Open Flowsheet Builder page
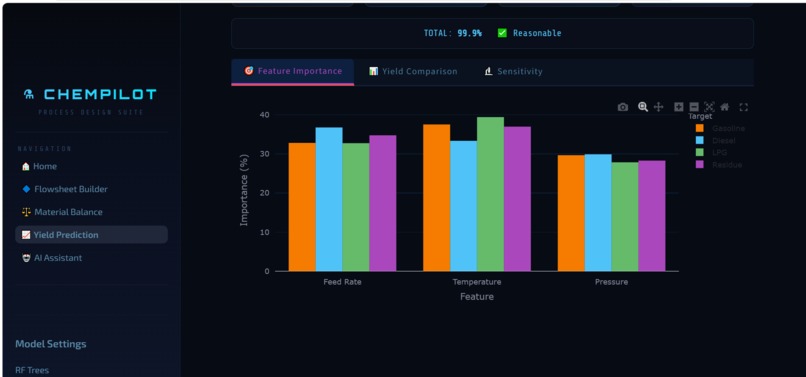Image resolution: width=806 pixels, height=377 pixels. pos(91,189)
